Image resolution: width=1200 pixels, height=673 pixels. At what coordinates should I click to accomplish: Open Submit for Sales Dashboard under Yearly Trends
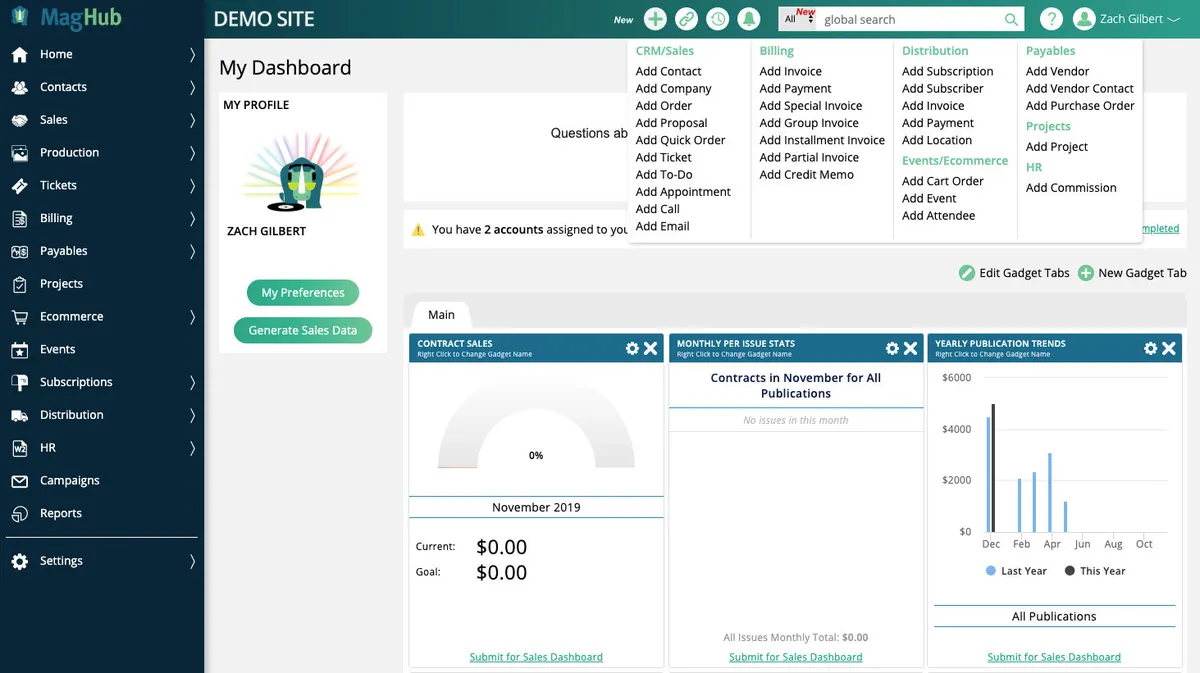coord(1054,657)
